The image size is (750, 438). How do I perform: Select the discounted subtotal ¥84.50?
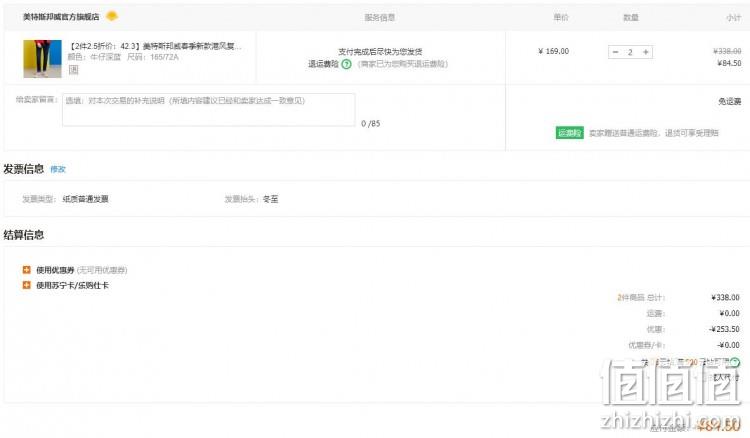tap(729, 63)
